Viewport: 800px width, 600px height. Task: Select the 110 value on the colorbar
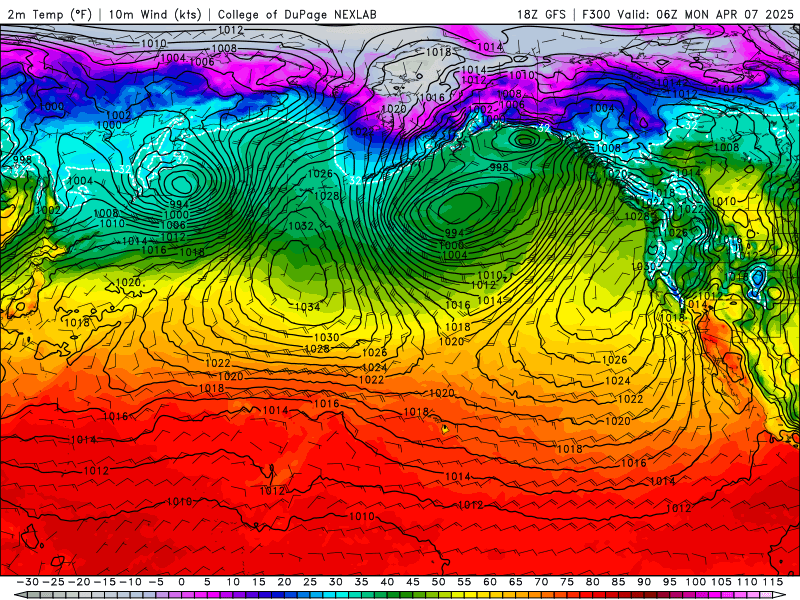tap(747, 582)
